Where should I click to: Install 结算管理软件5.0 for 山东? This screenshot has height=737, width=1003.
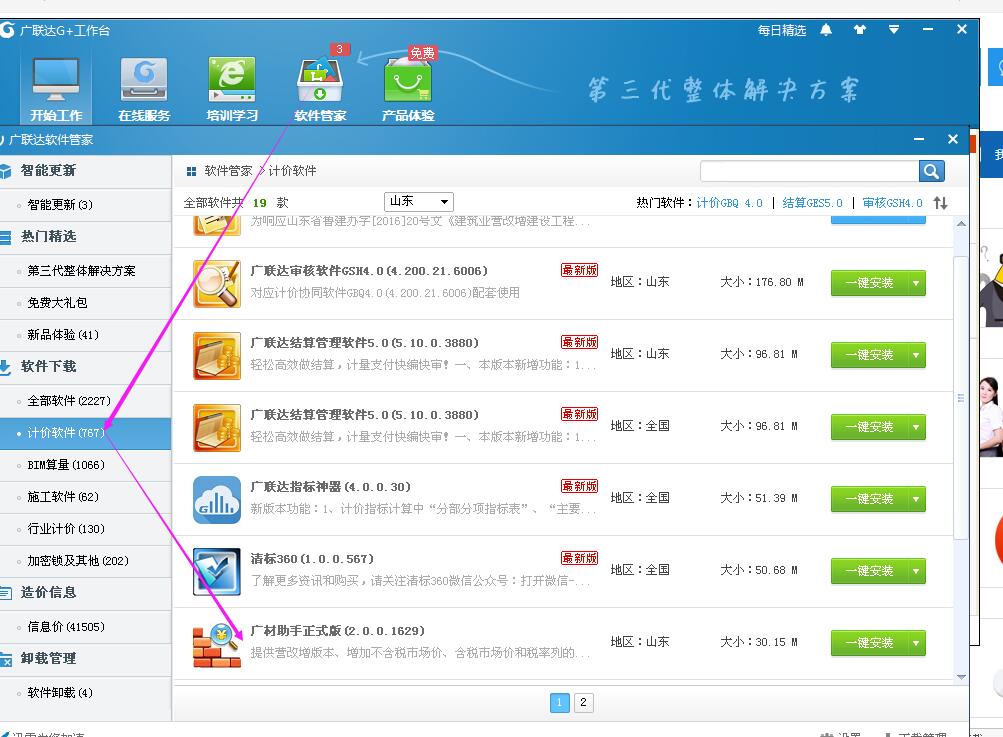point(869,355)
